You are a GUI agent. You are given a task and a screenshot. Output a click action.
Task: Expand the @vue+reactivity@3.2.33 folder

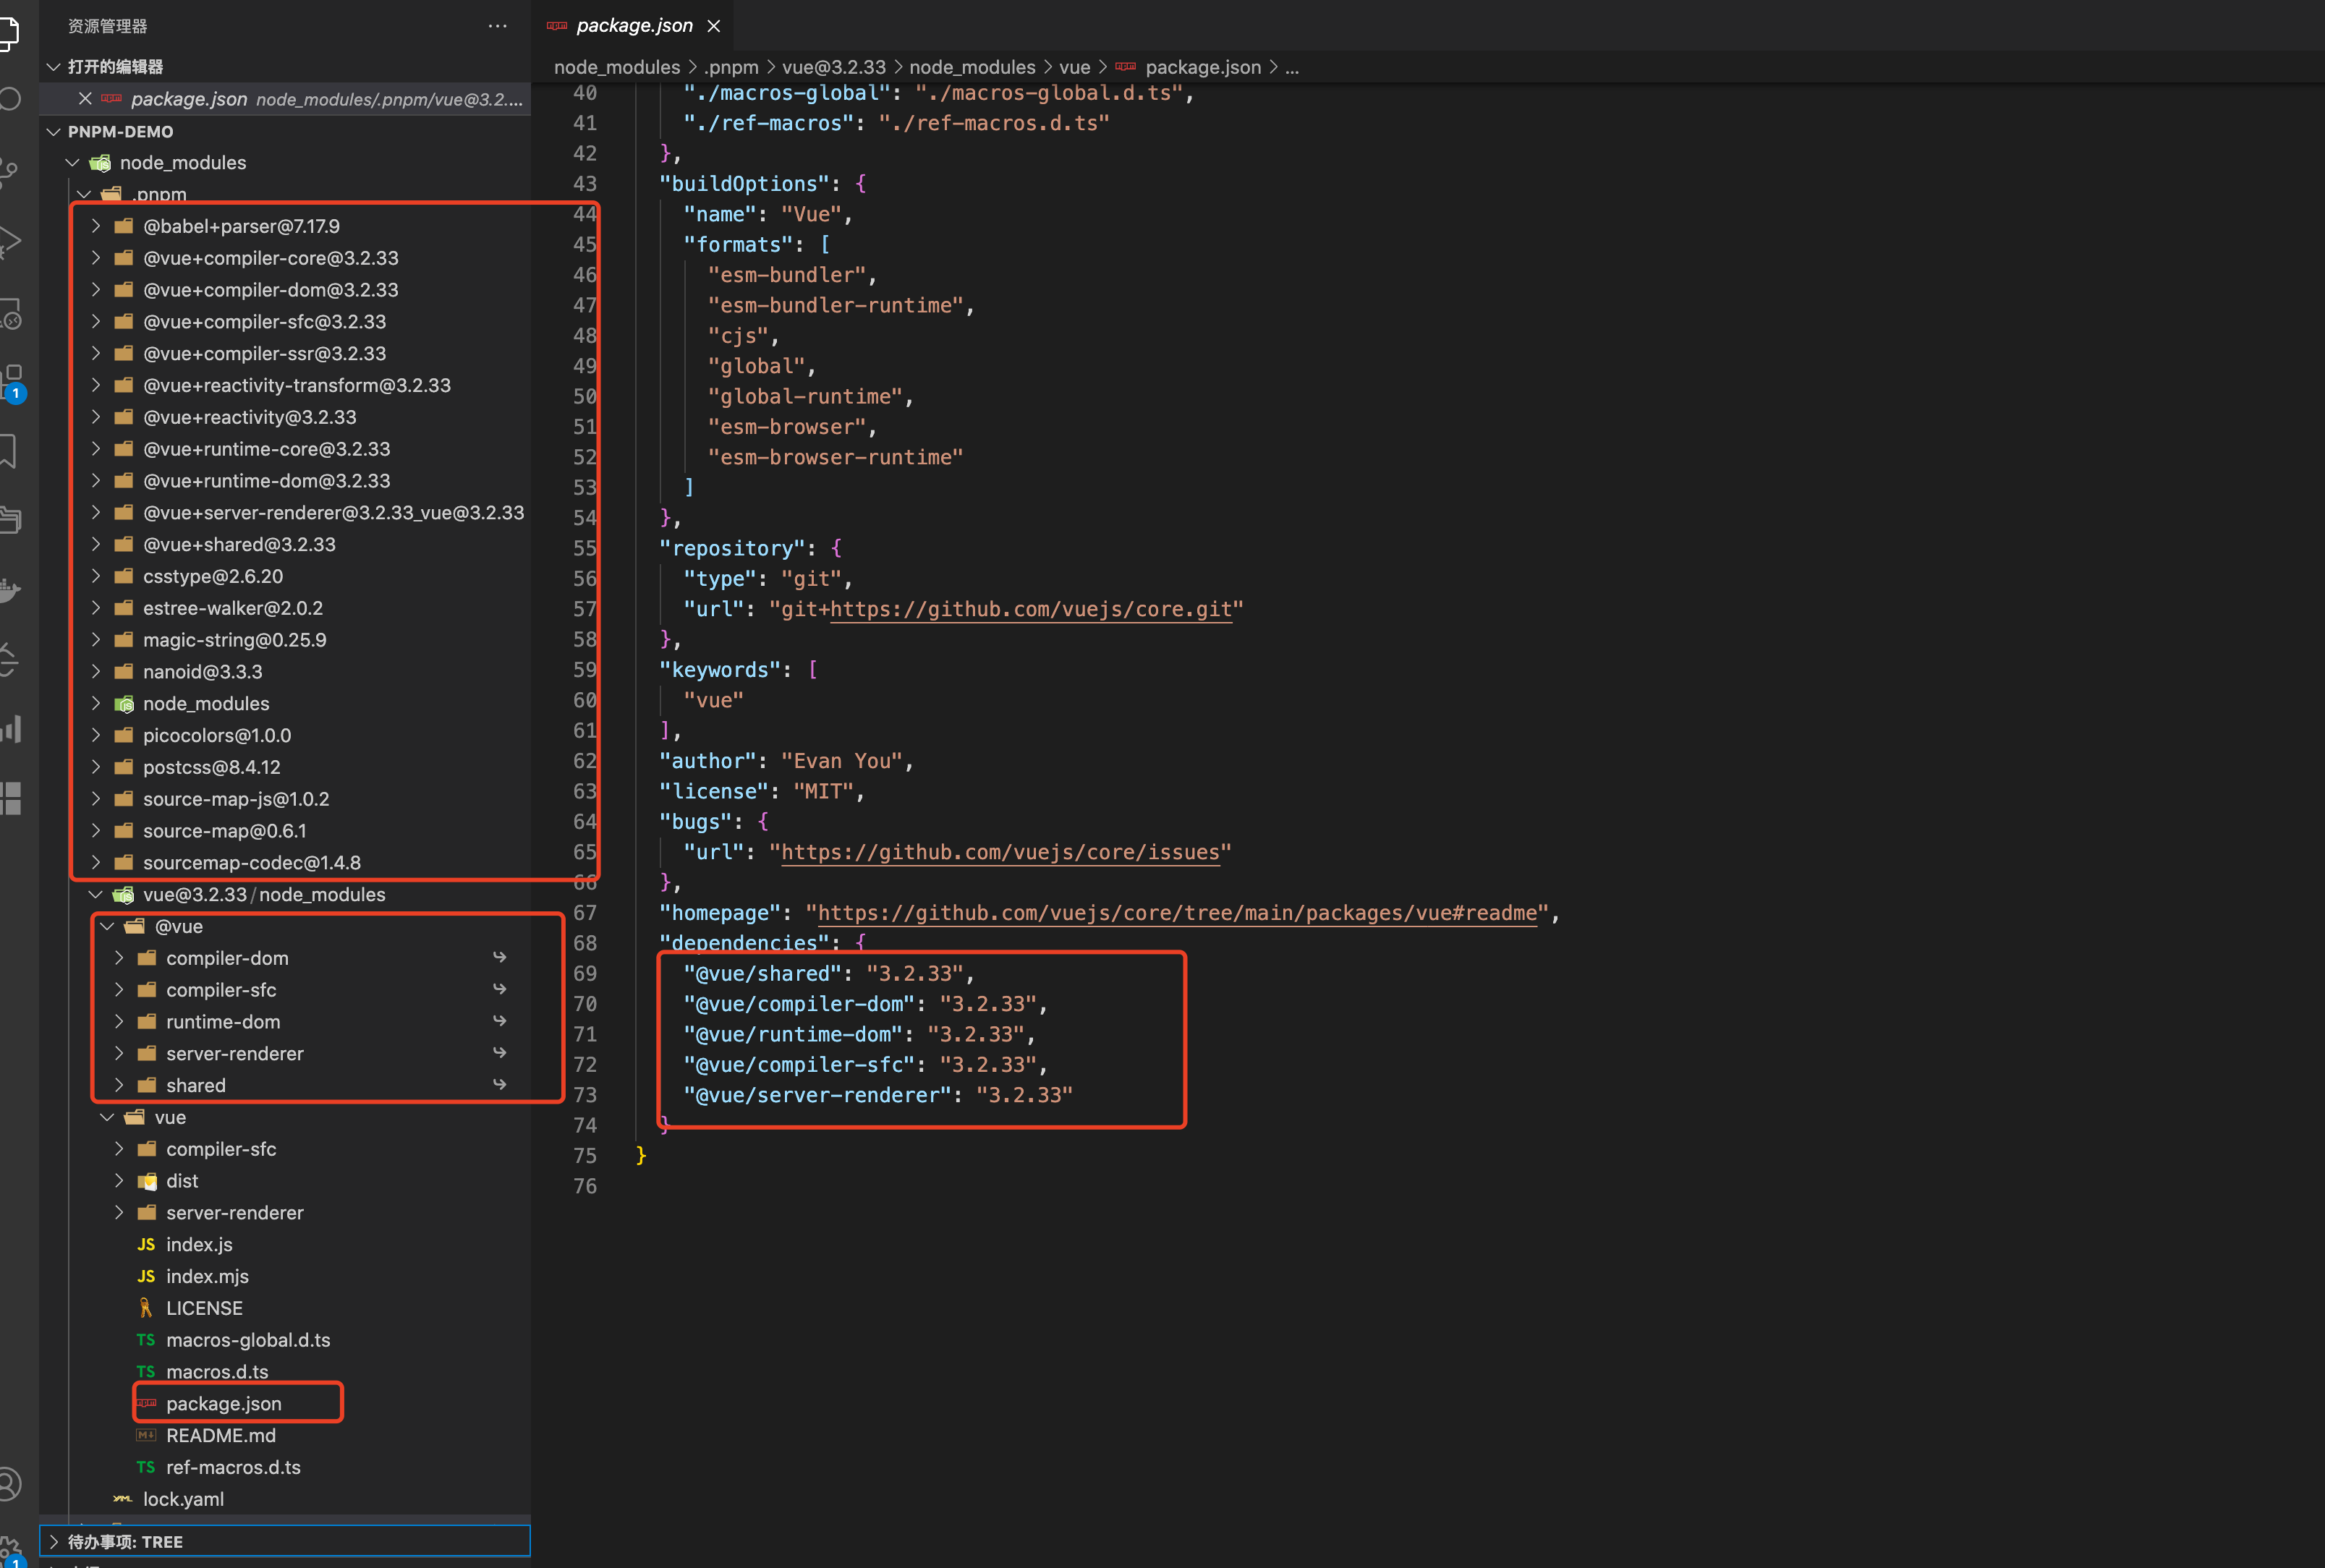pos(96,417)
